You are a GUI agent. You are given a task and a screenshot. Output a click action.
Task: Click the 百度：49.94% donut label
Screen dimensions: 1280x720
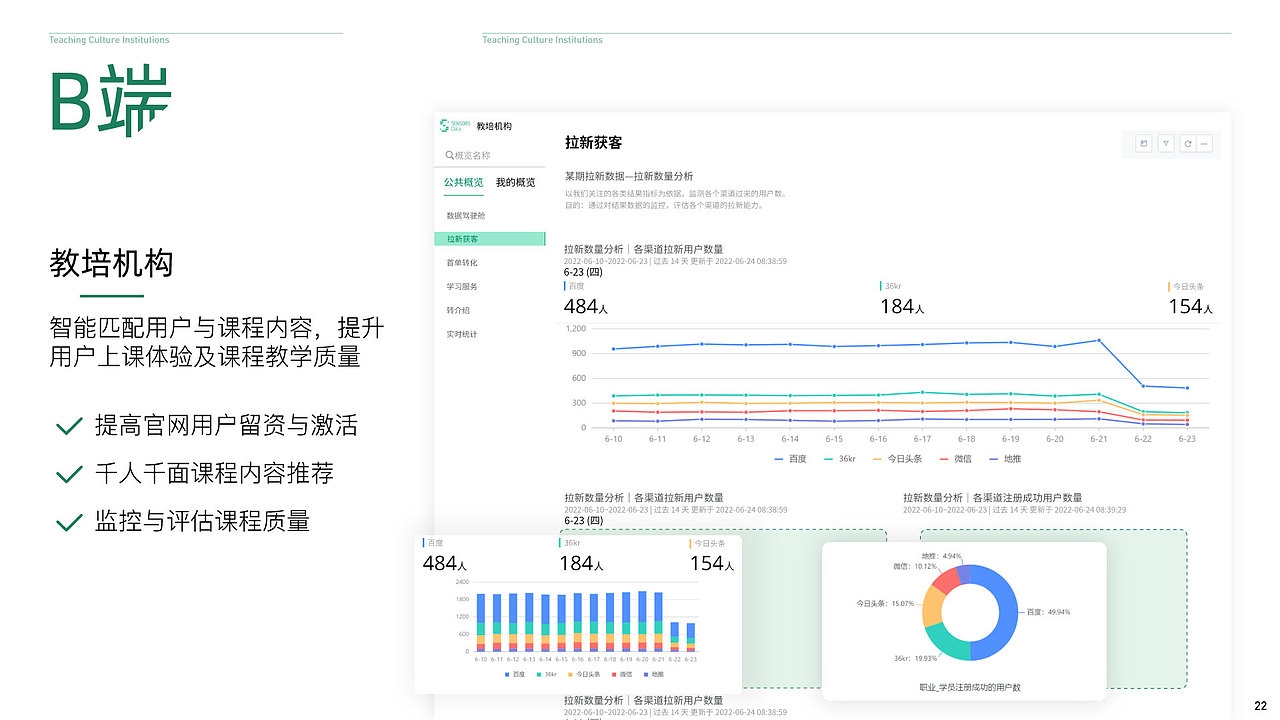(1049, 611)
